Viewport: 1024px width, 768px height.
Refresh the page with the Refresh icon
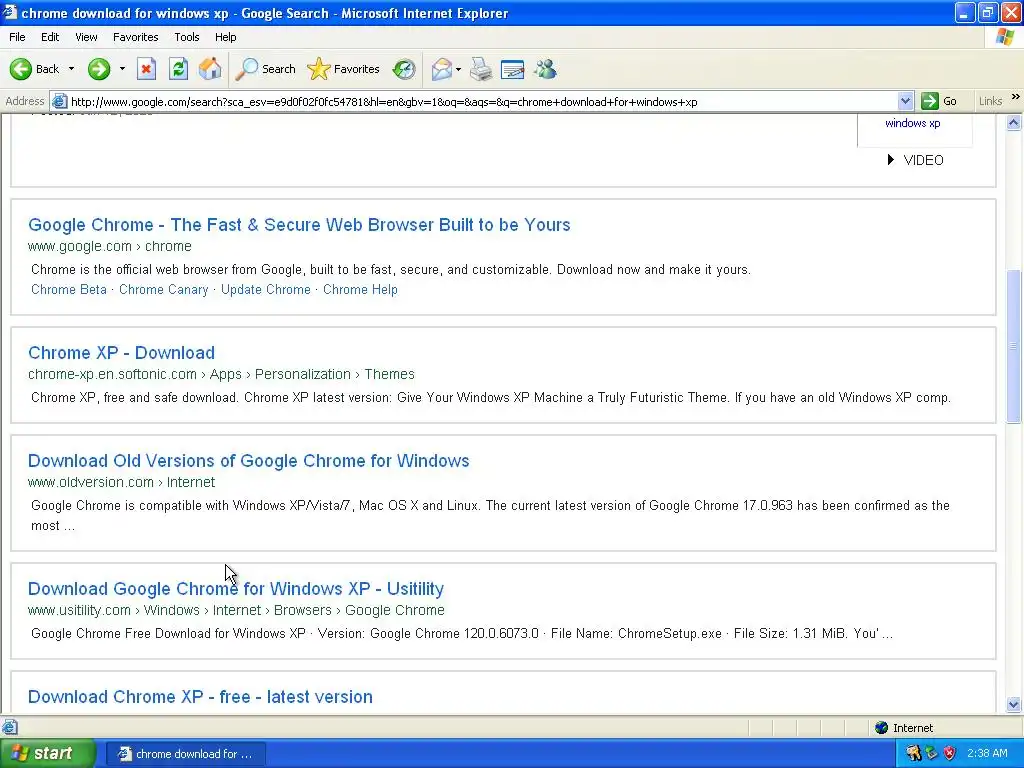point(178,69)
